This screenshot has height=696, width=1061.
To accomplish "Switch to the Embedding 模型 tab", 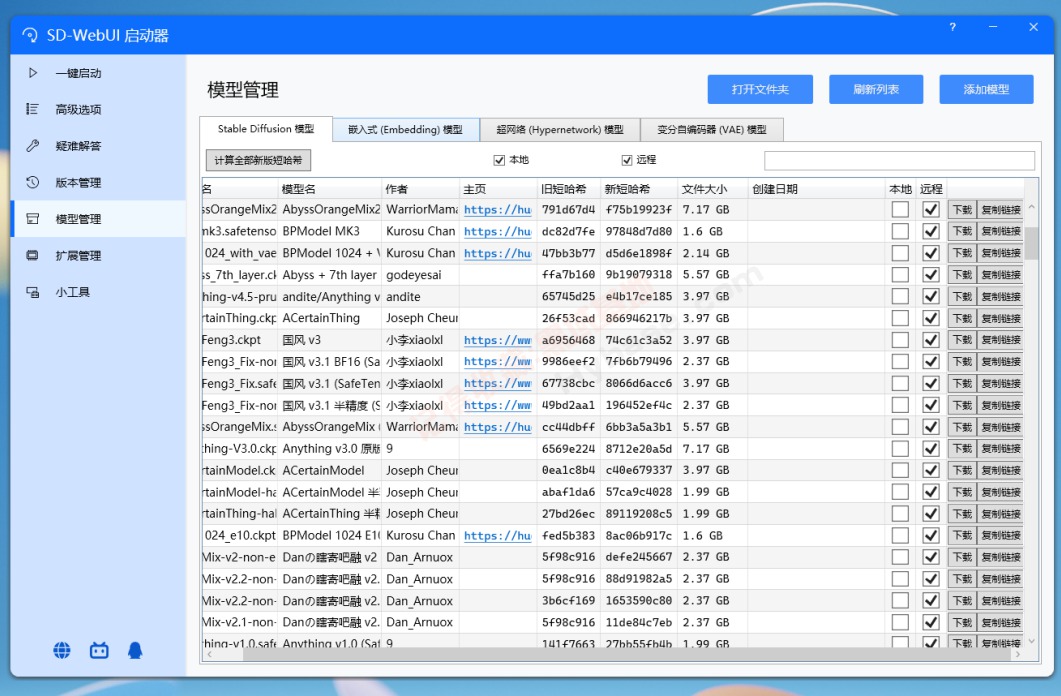I will pyautogui.click(x=405, y=129).
